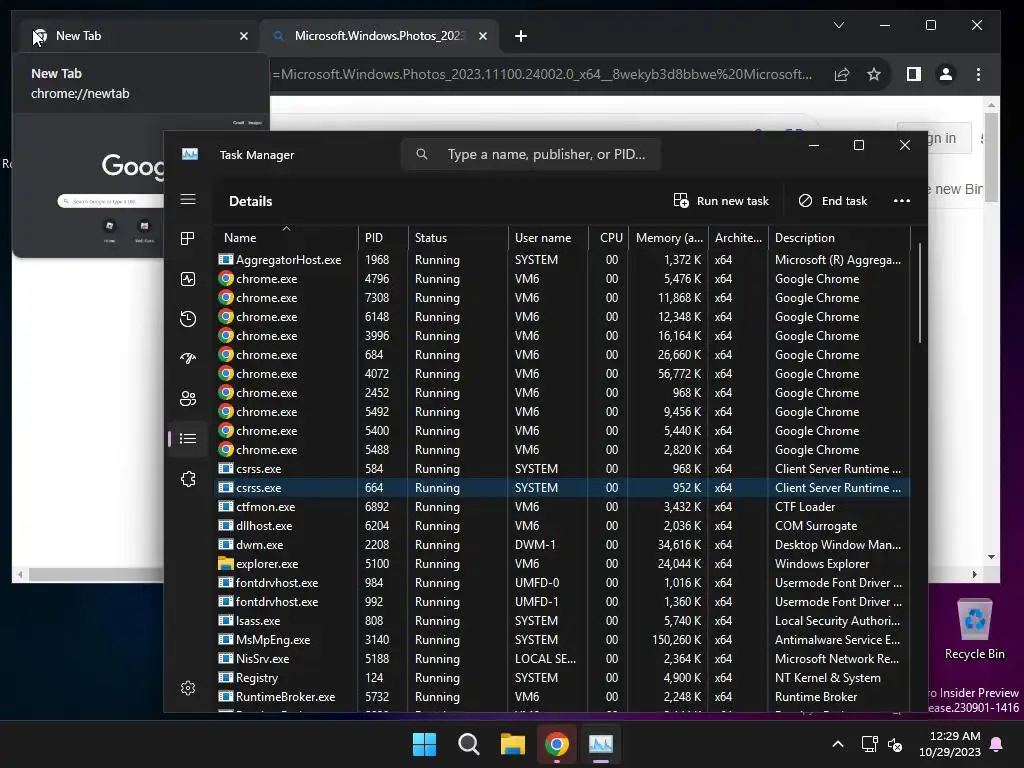
Task: Open App history page in Task Manager
Action: point(188,319)
